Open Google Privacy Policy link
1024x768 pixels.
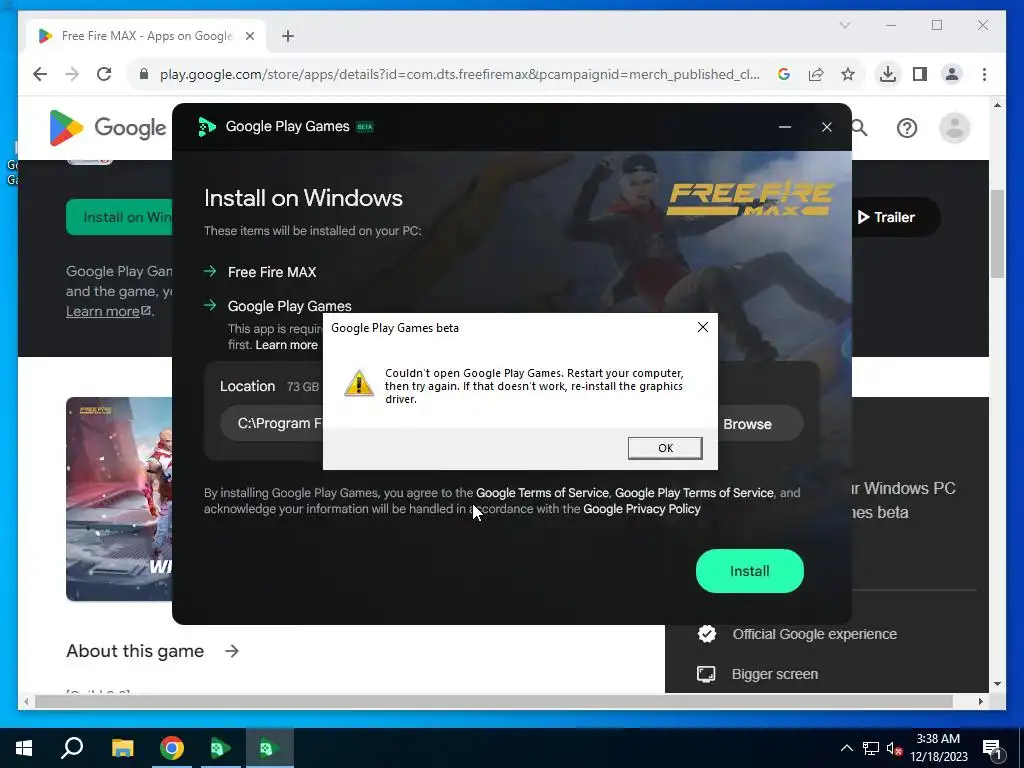pos(641,509)
